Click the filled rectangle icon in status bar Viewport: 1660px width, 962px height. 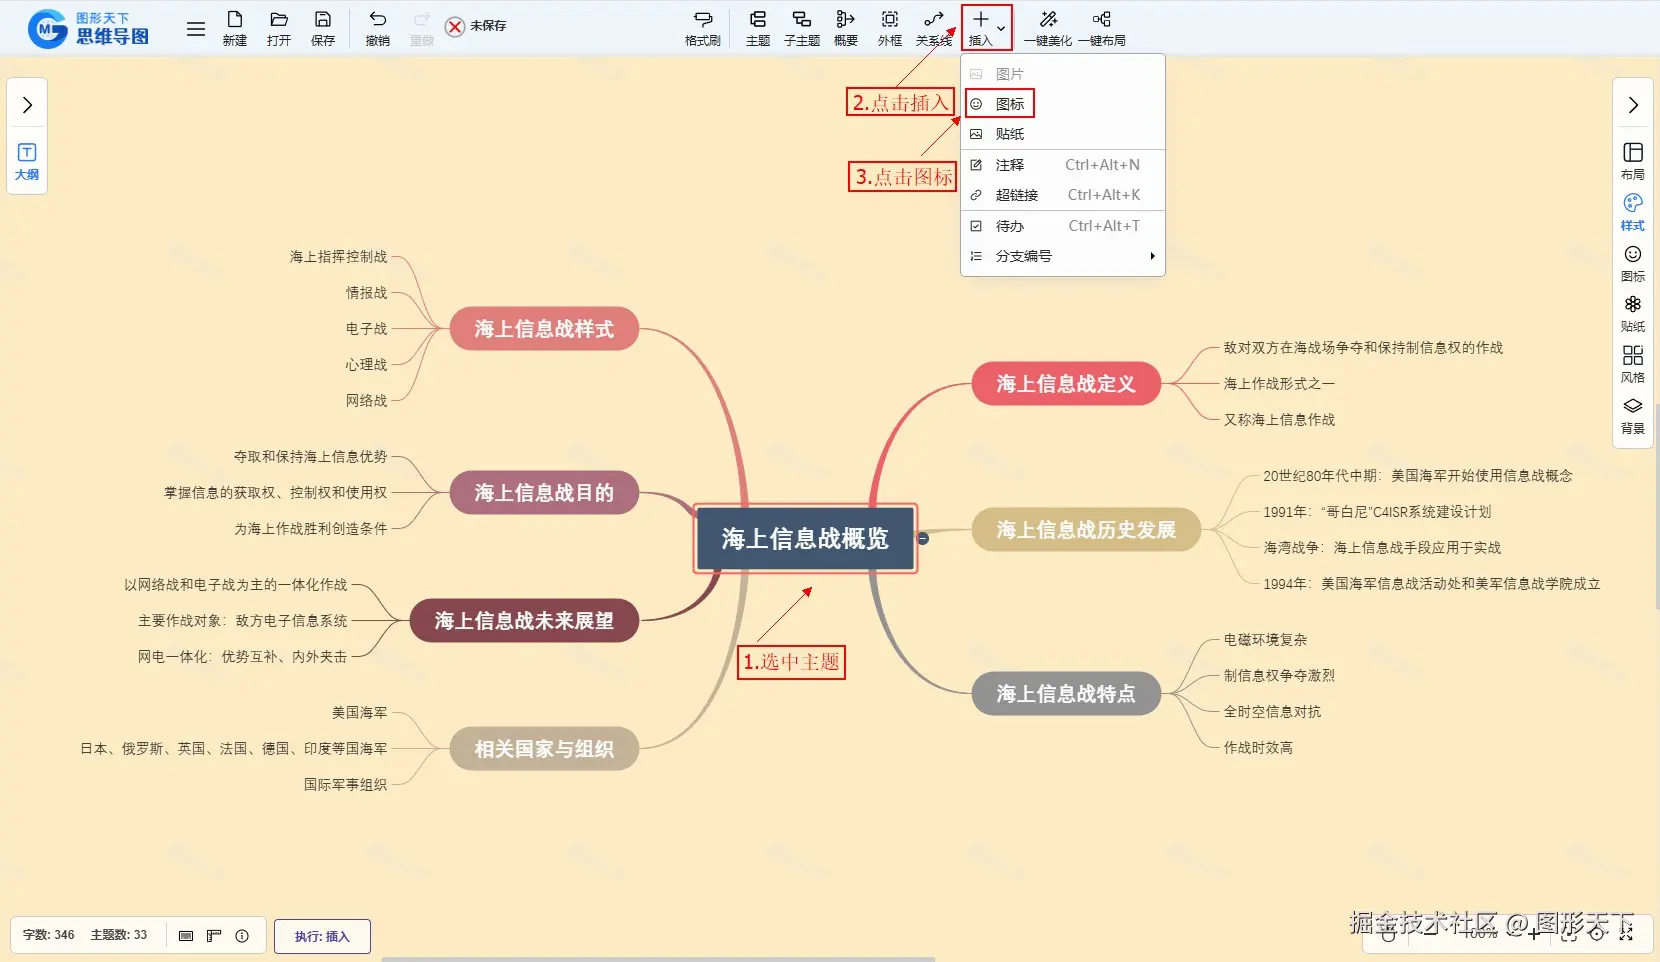[186, 936]
